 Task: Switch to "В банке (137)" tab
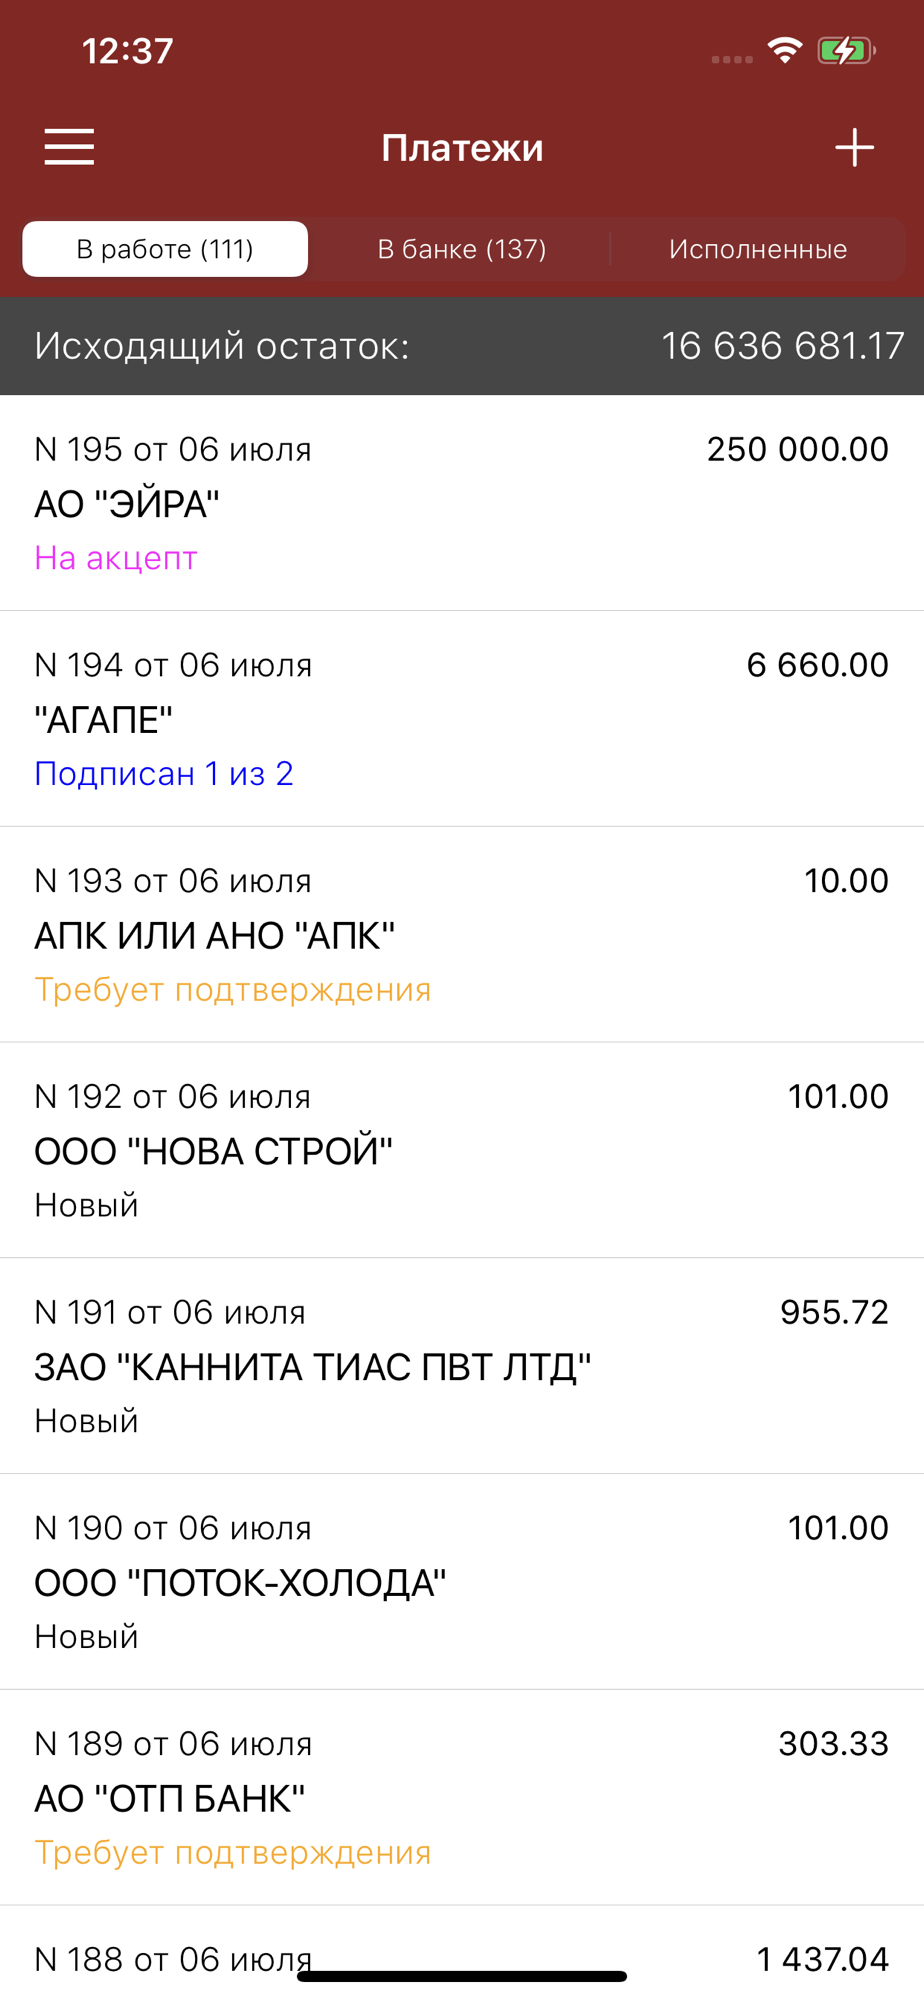[x=461, y=249]
